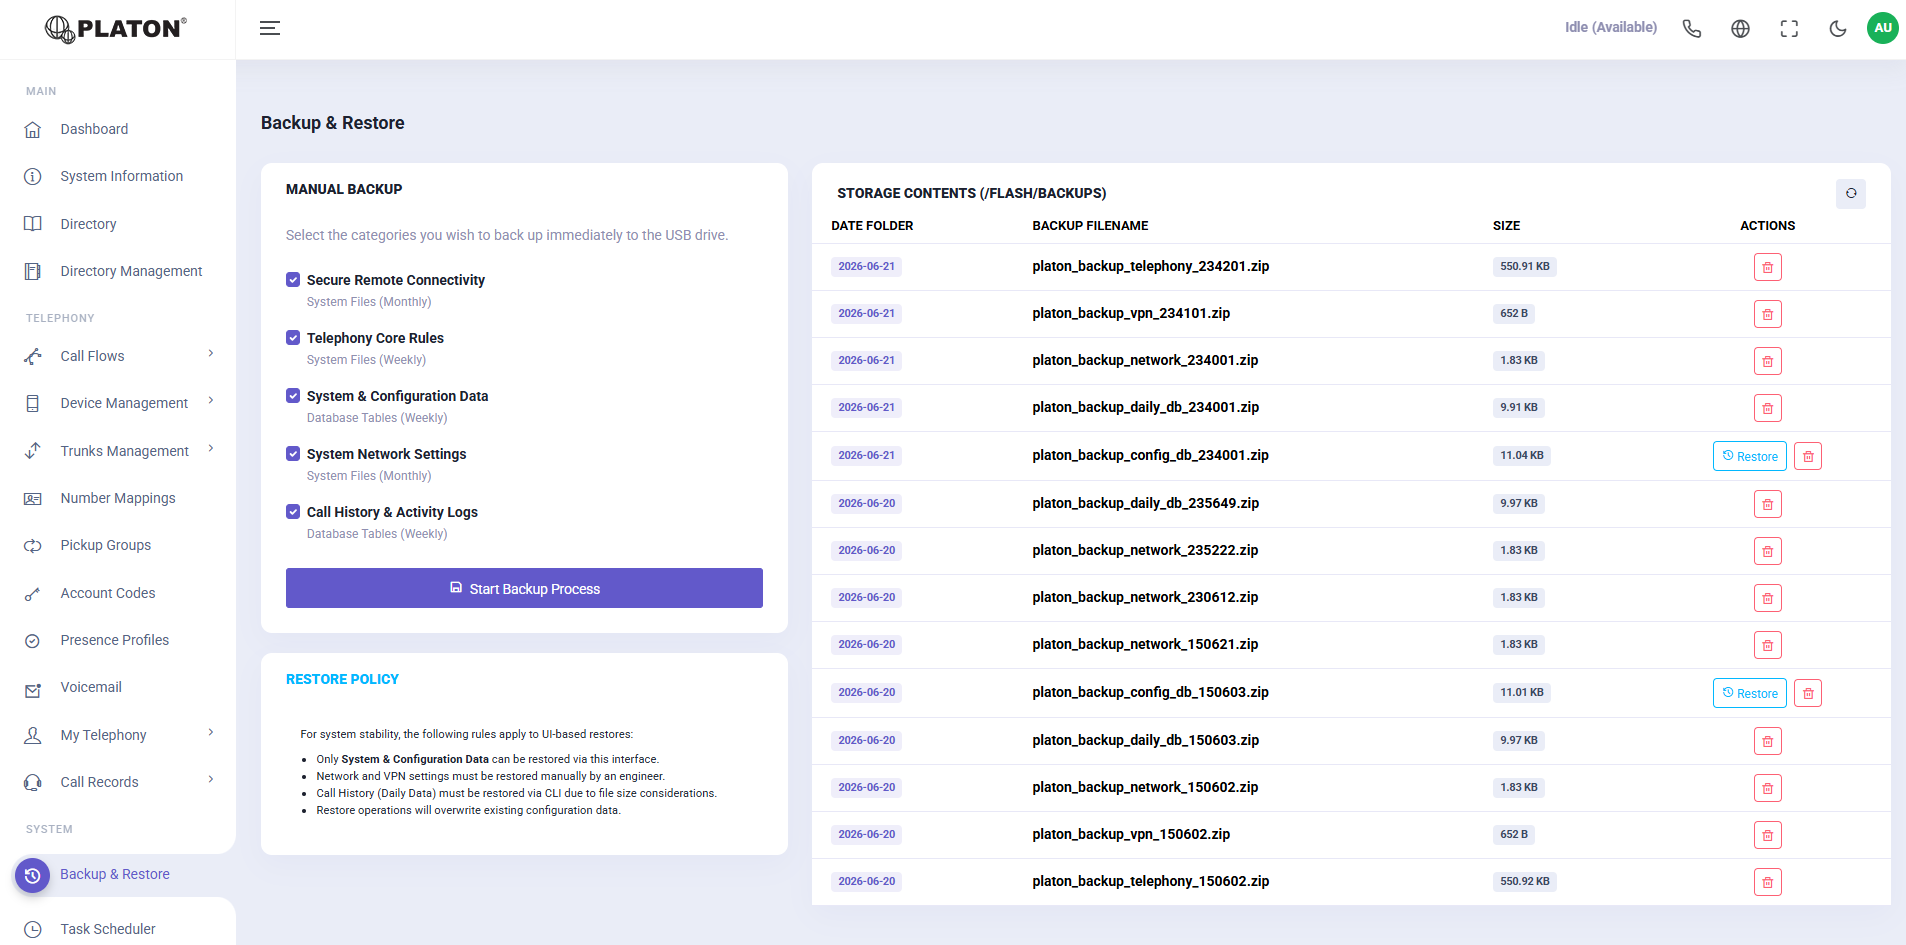Delete platon_backup_network_150621.zip

click(1768, 645)
